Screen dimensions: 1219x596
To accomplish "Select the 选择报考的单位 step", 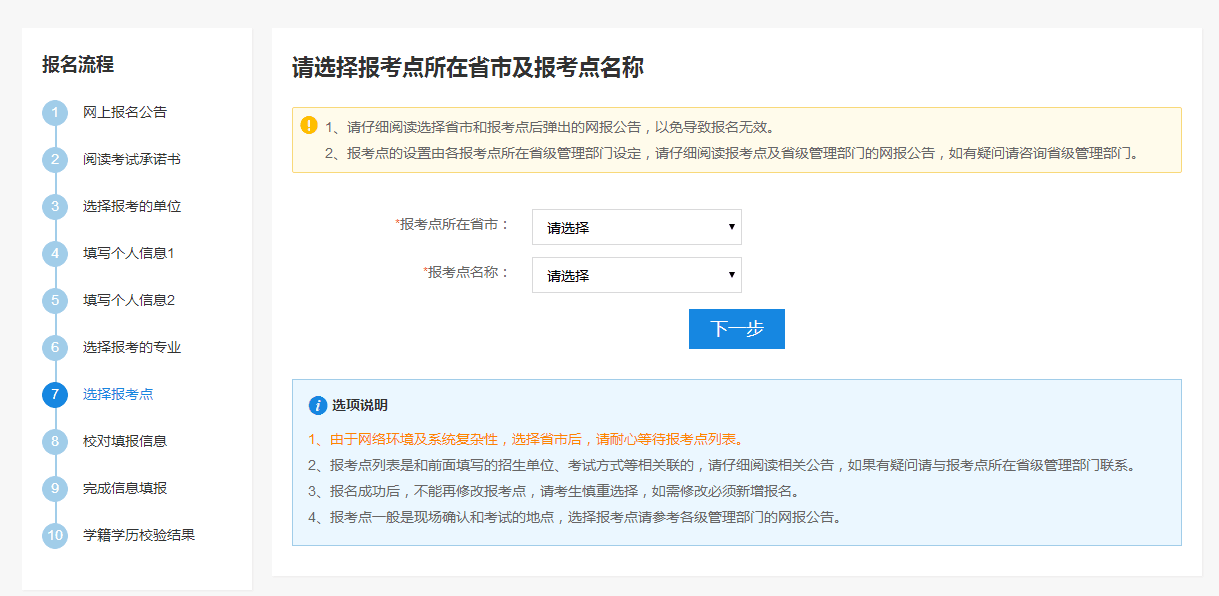I will [132, 206].
